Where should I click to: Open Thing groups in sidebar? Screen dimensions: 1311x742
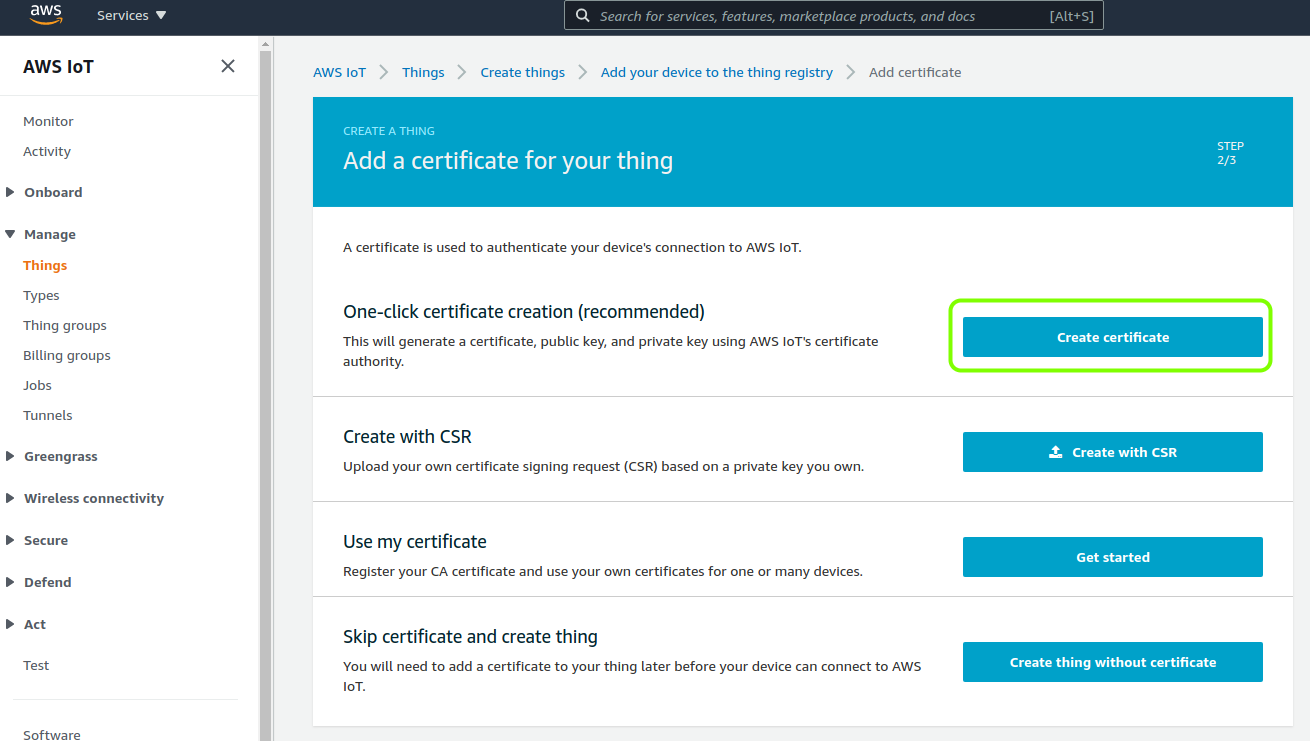[65, 325]
